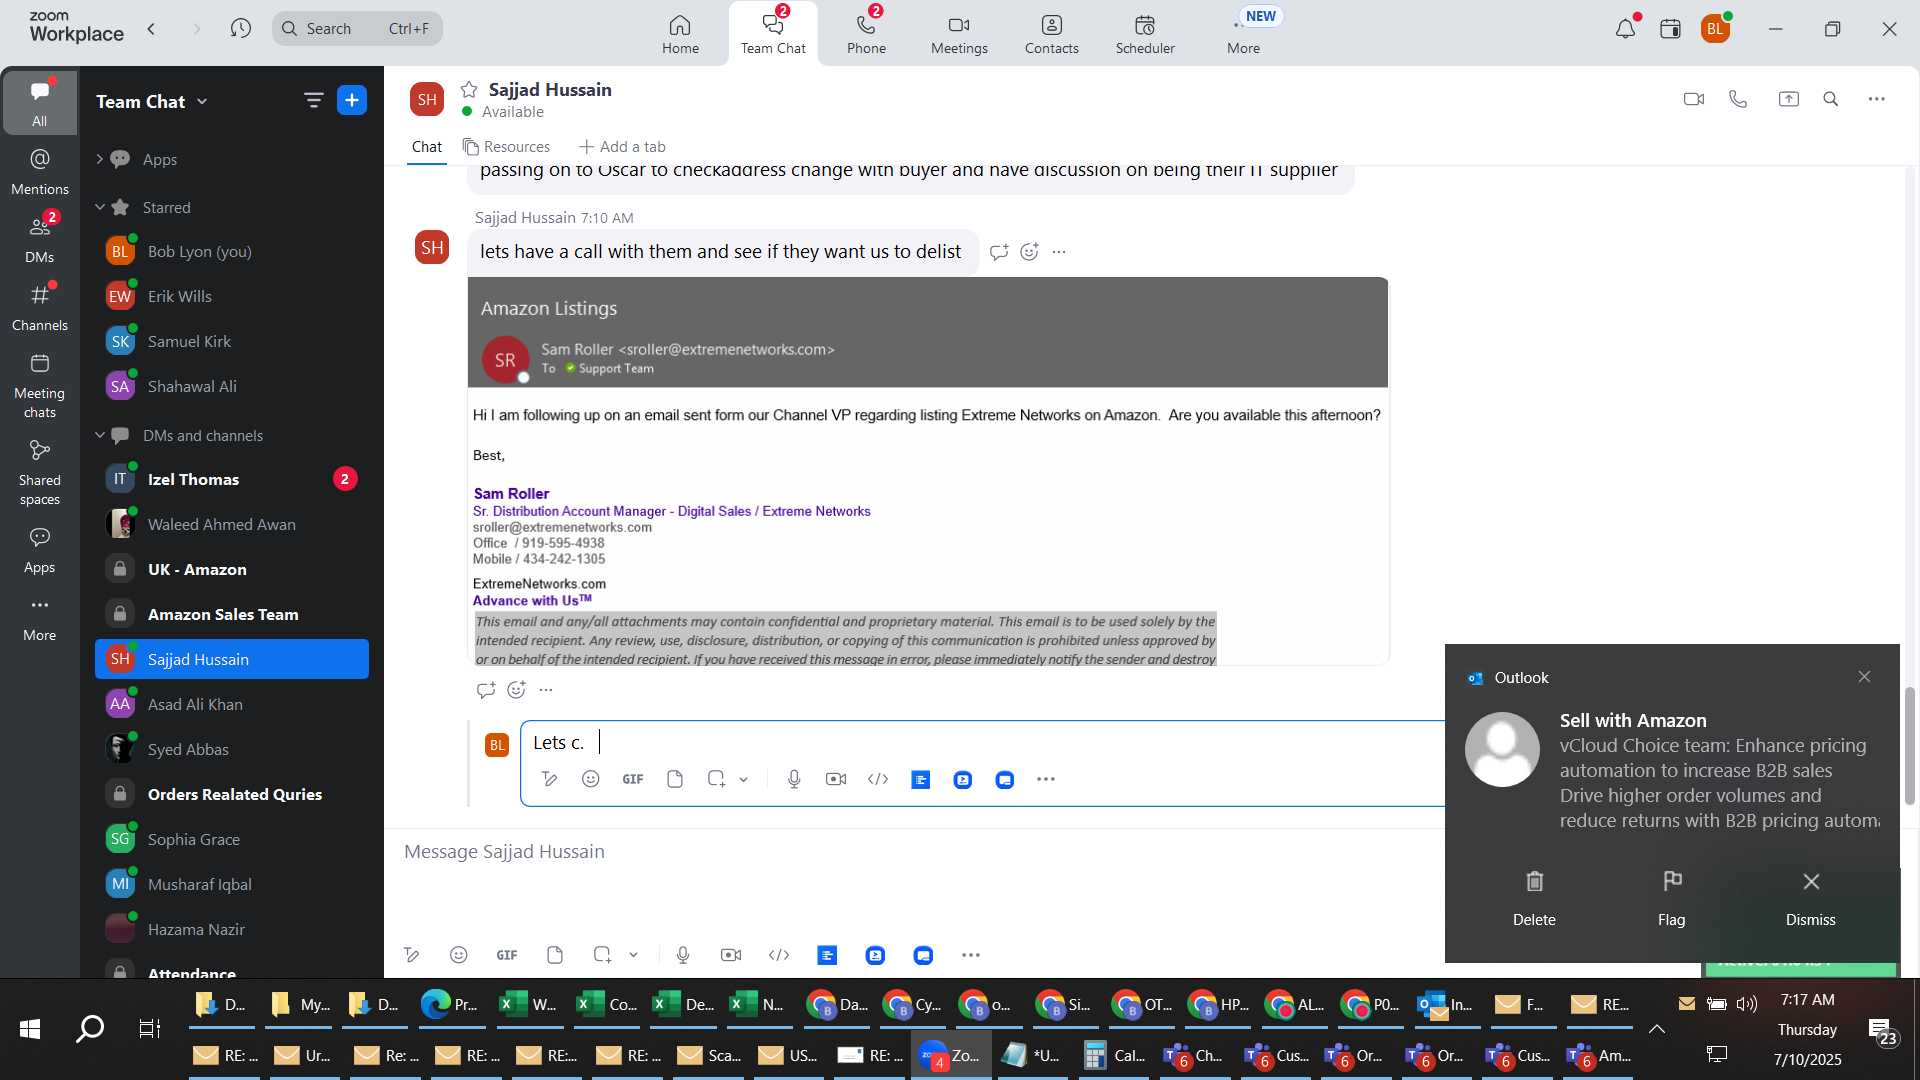Dismiss the Outlook notification
Viewport: 1920px width, 1080px height.
[1811, 897]
